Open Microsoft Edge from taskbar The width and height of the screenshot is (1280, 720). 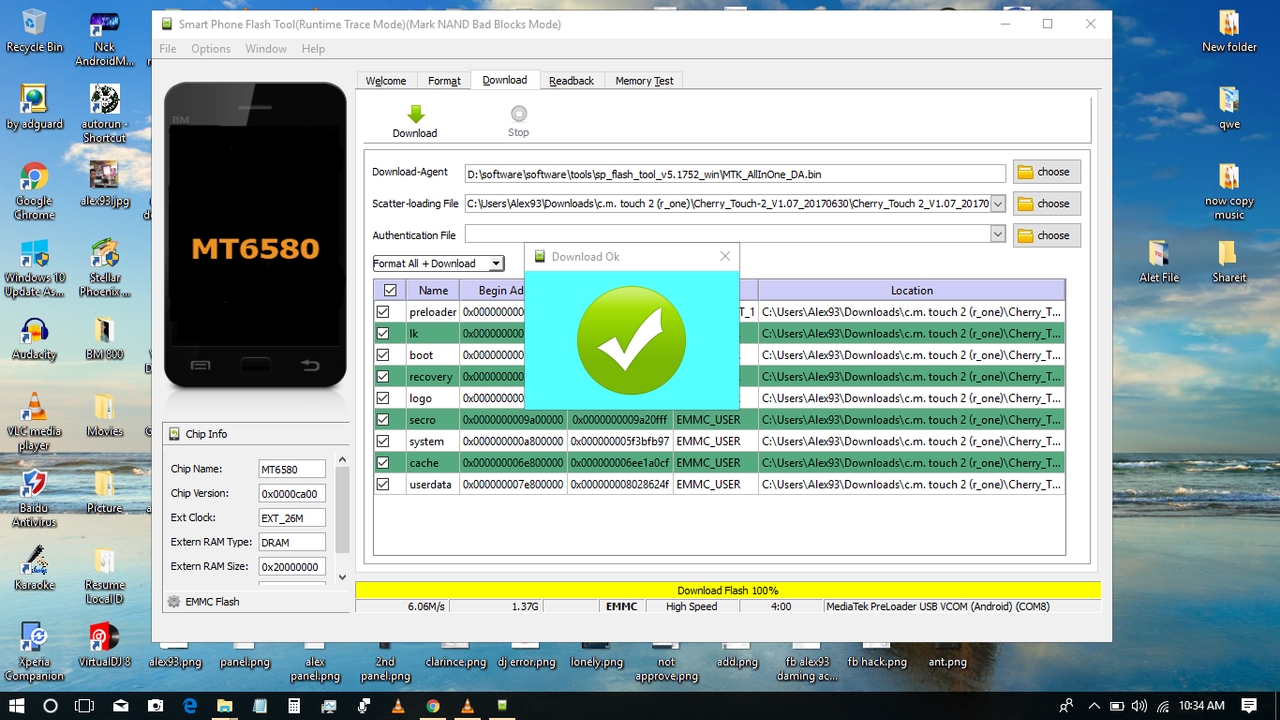point(190,705)
